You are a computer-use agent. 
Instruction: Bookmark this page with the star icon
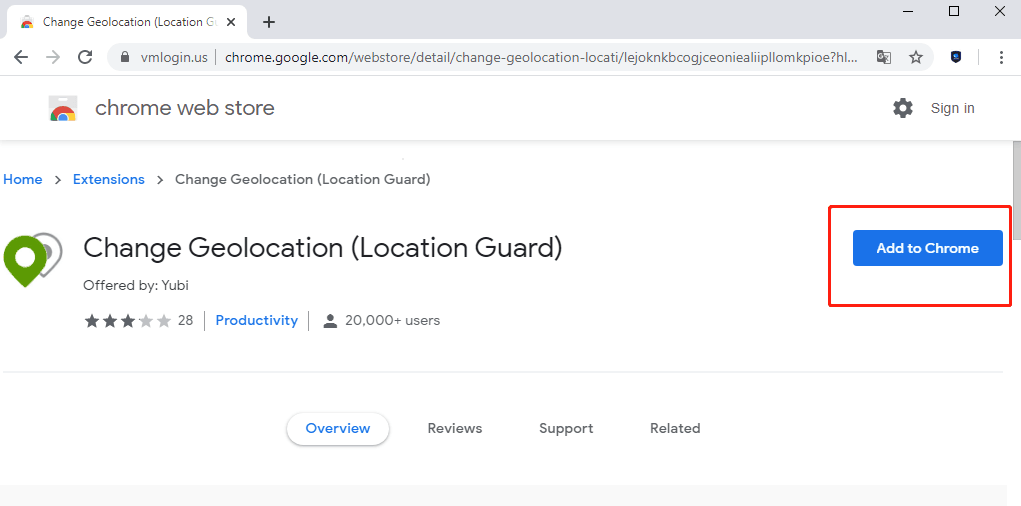click(x=915, y=57)
